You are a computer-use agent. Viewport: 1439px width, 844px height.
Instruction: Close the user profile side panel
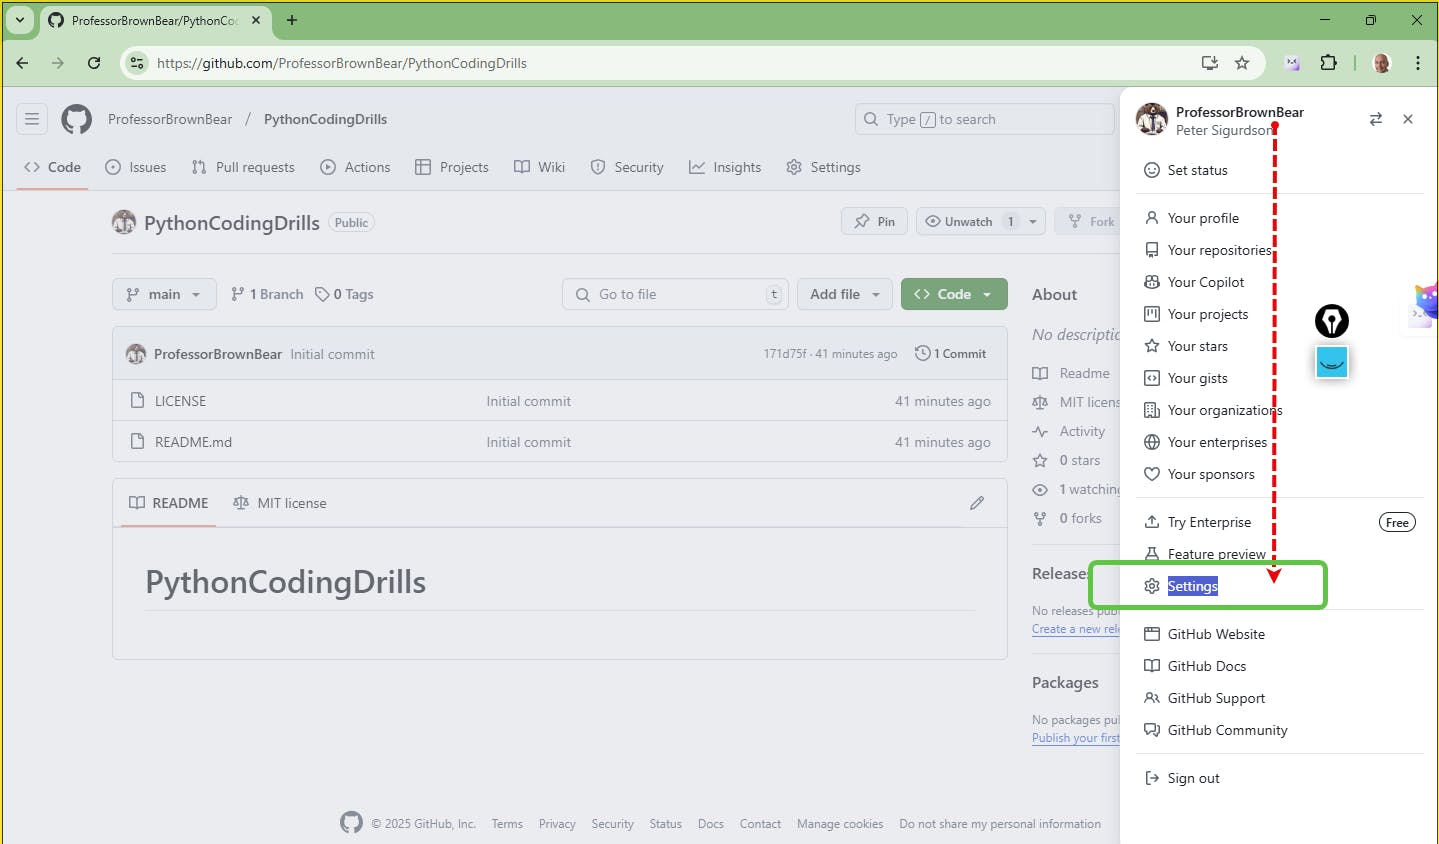[1408, 119]
